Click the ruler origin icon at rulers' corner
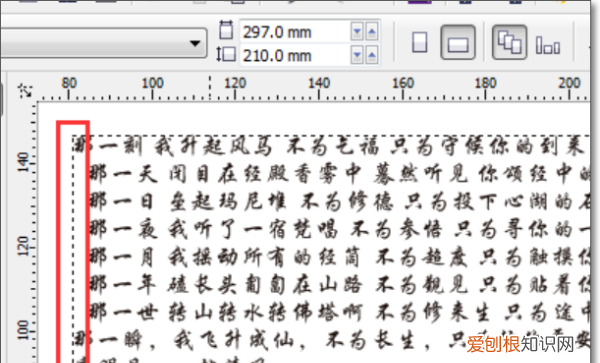600x363 pixels. 25,91
